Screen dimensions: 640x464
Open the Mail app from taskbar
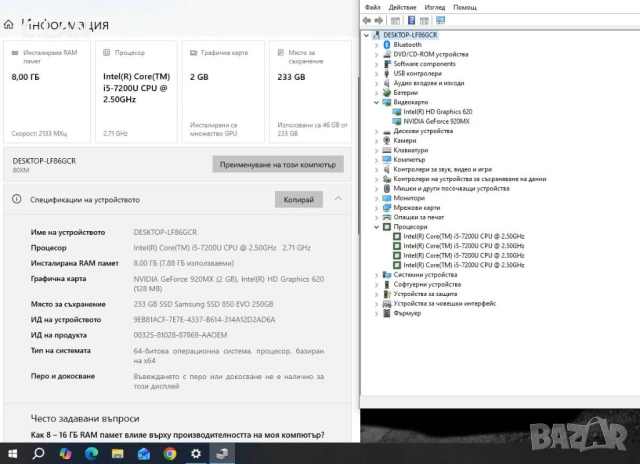(x=144, y=453)
